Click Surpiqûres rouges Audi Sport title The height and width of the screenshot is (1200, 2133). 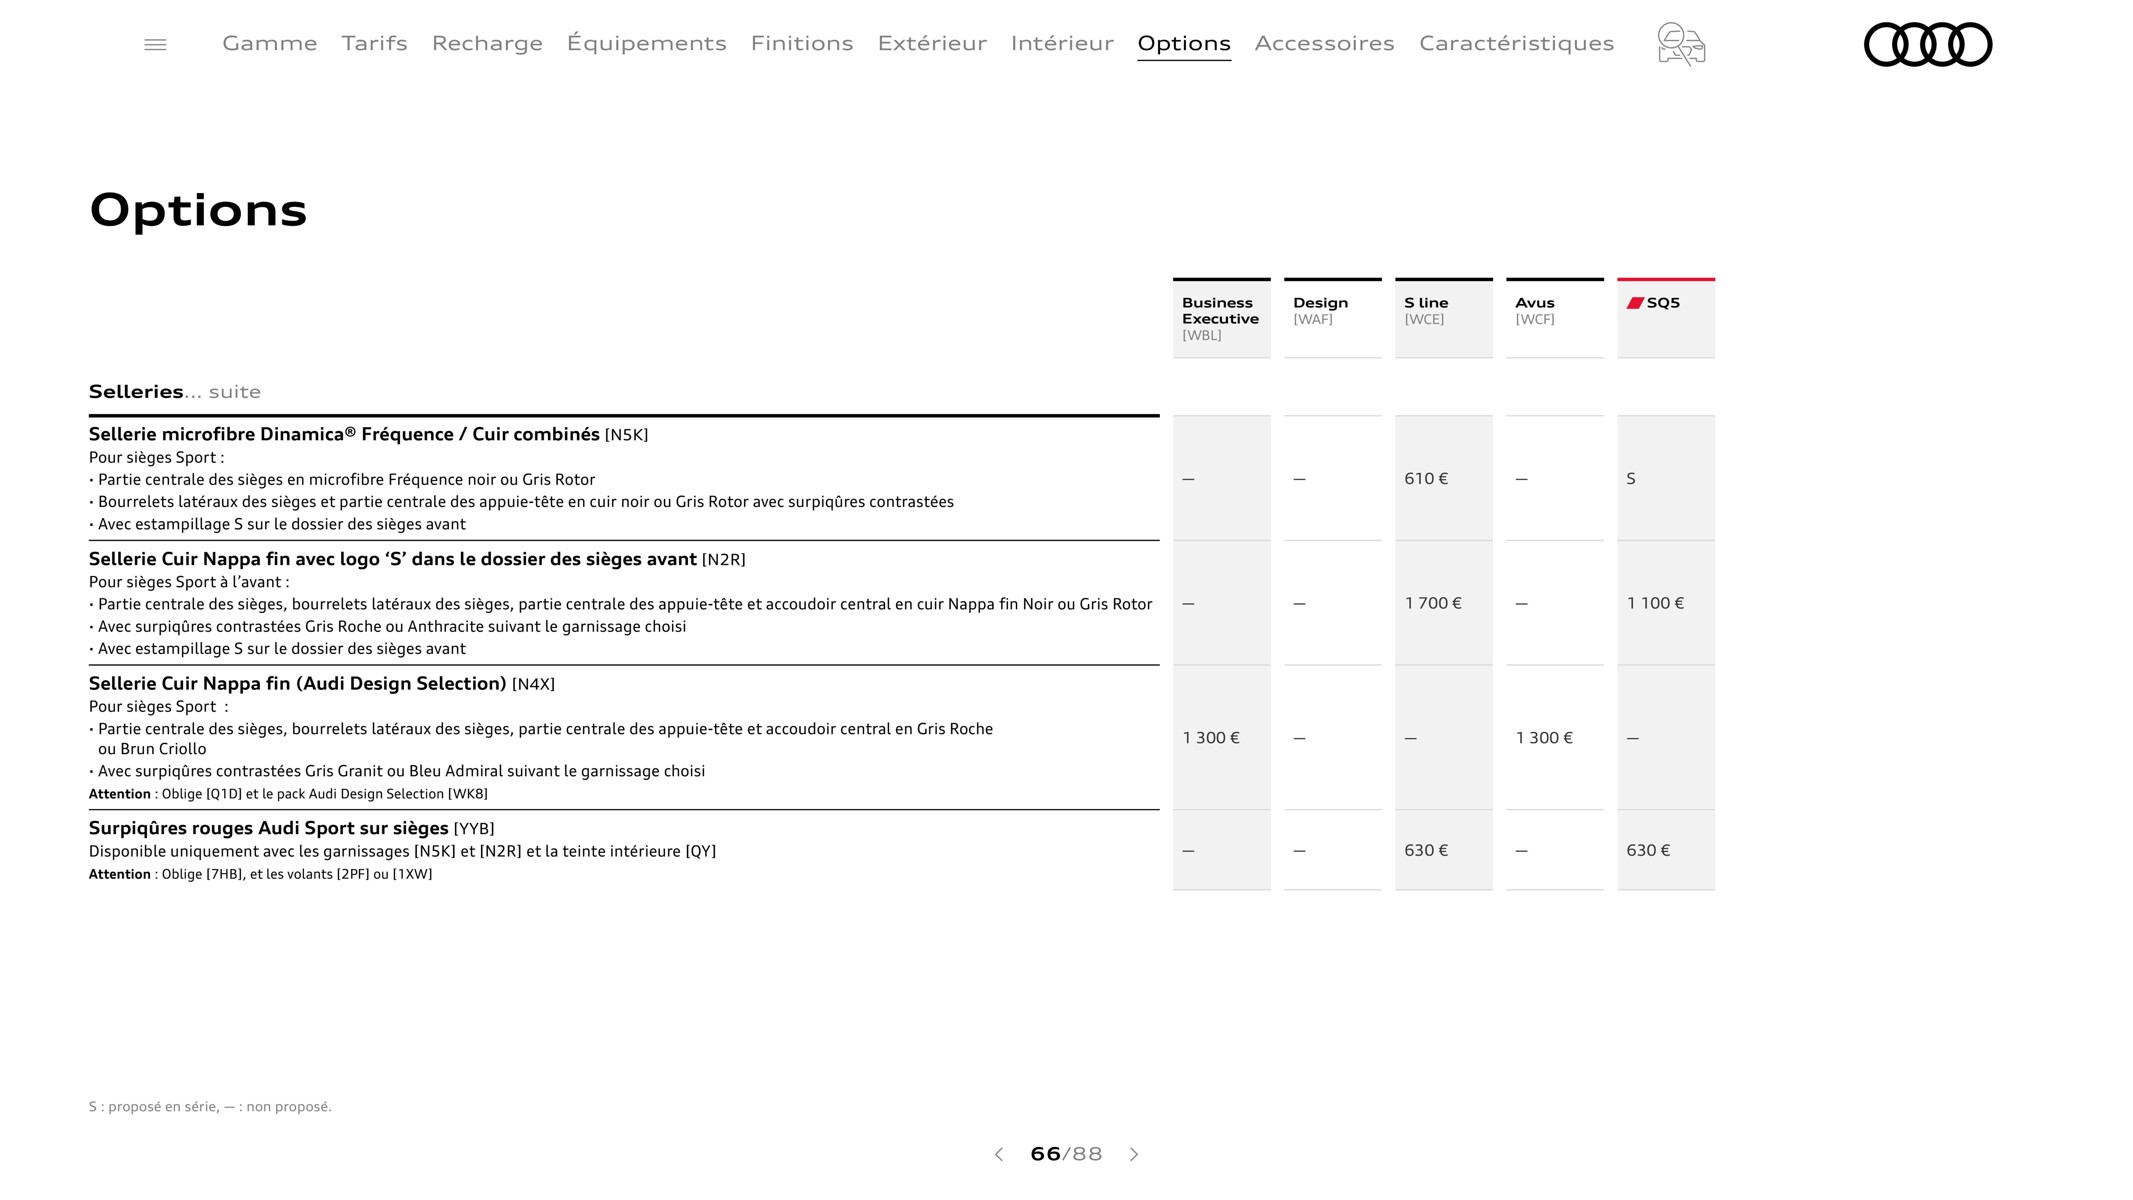(292, 828)
